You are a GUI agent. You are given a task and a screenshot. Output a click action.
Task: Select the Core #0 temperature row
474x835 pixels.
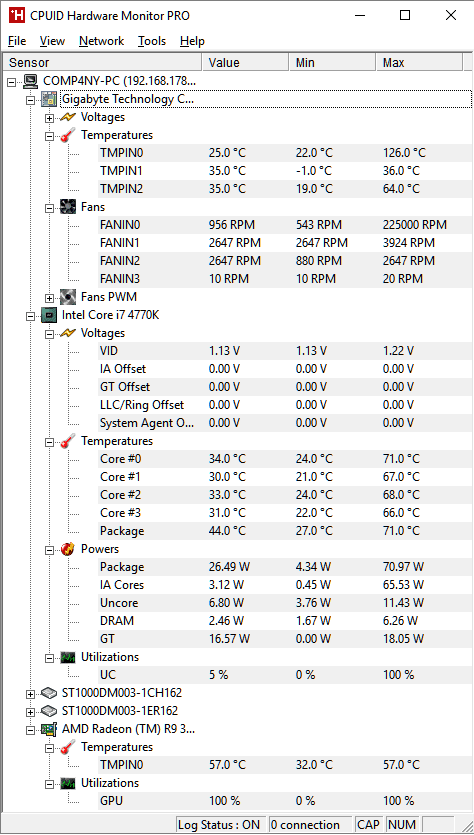point(284,459)
